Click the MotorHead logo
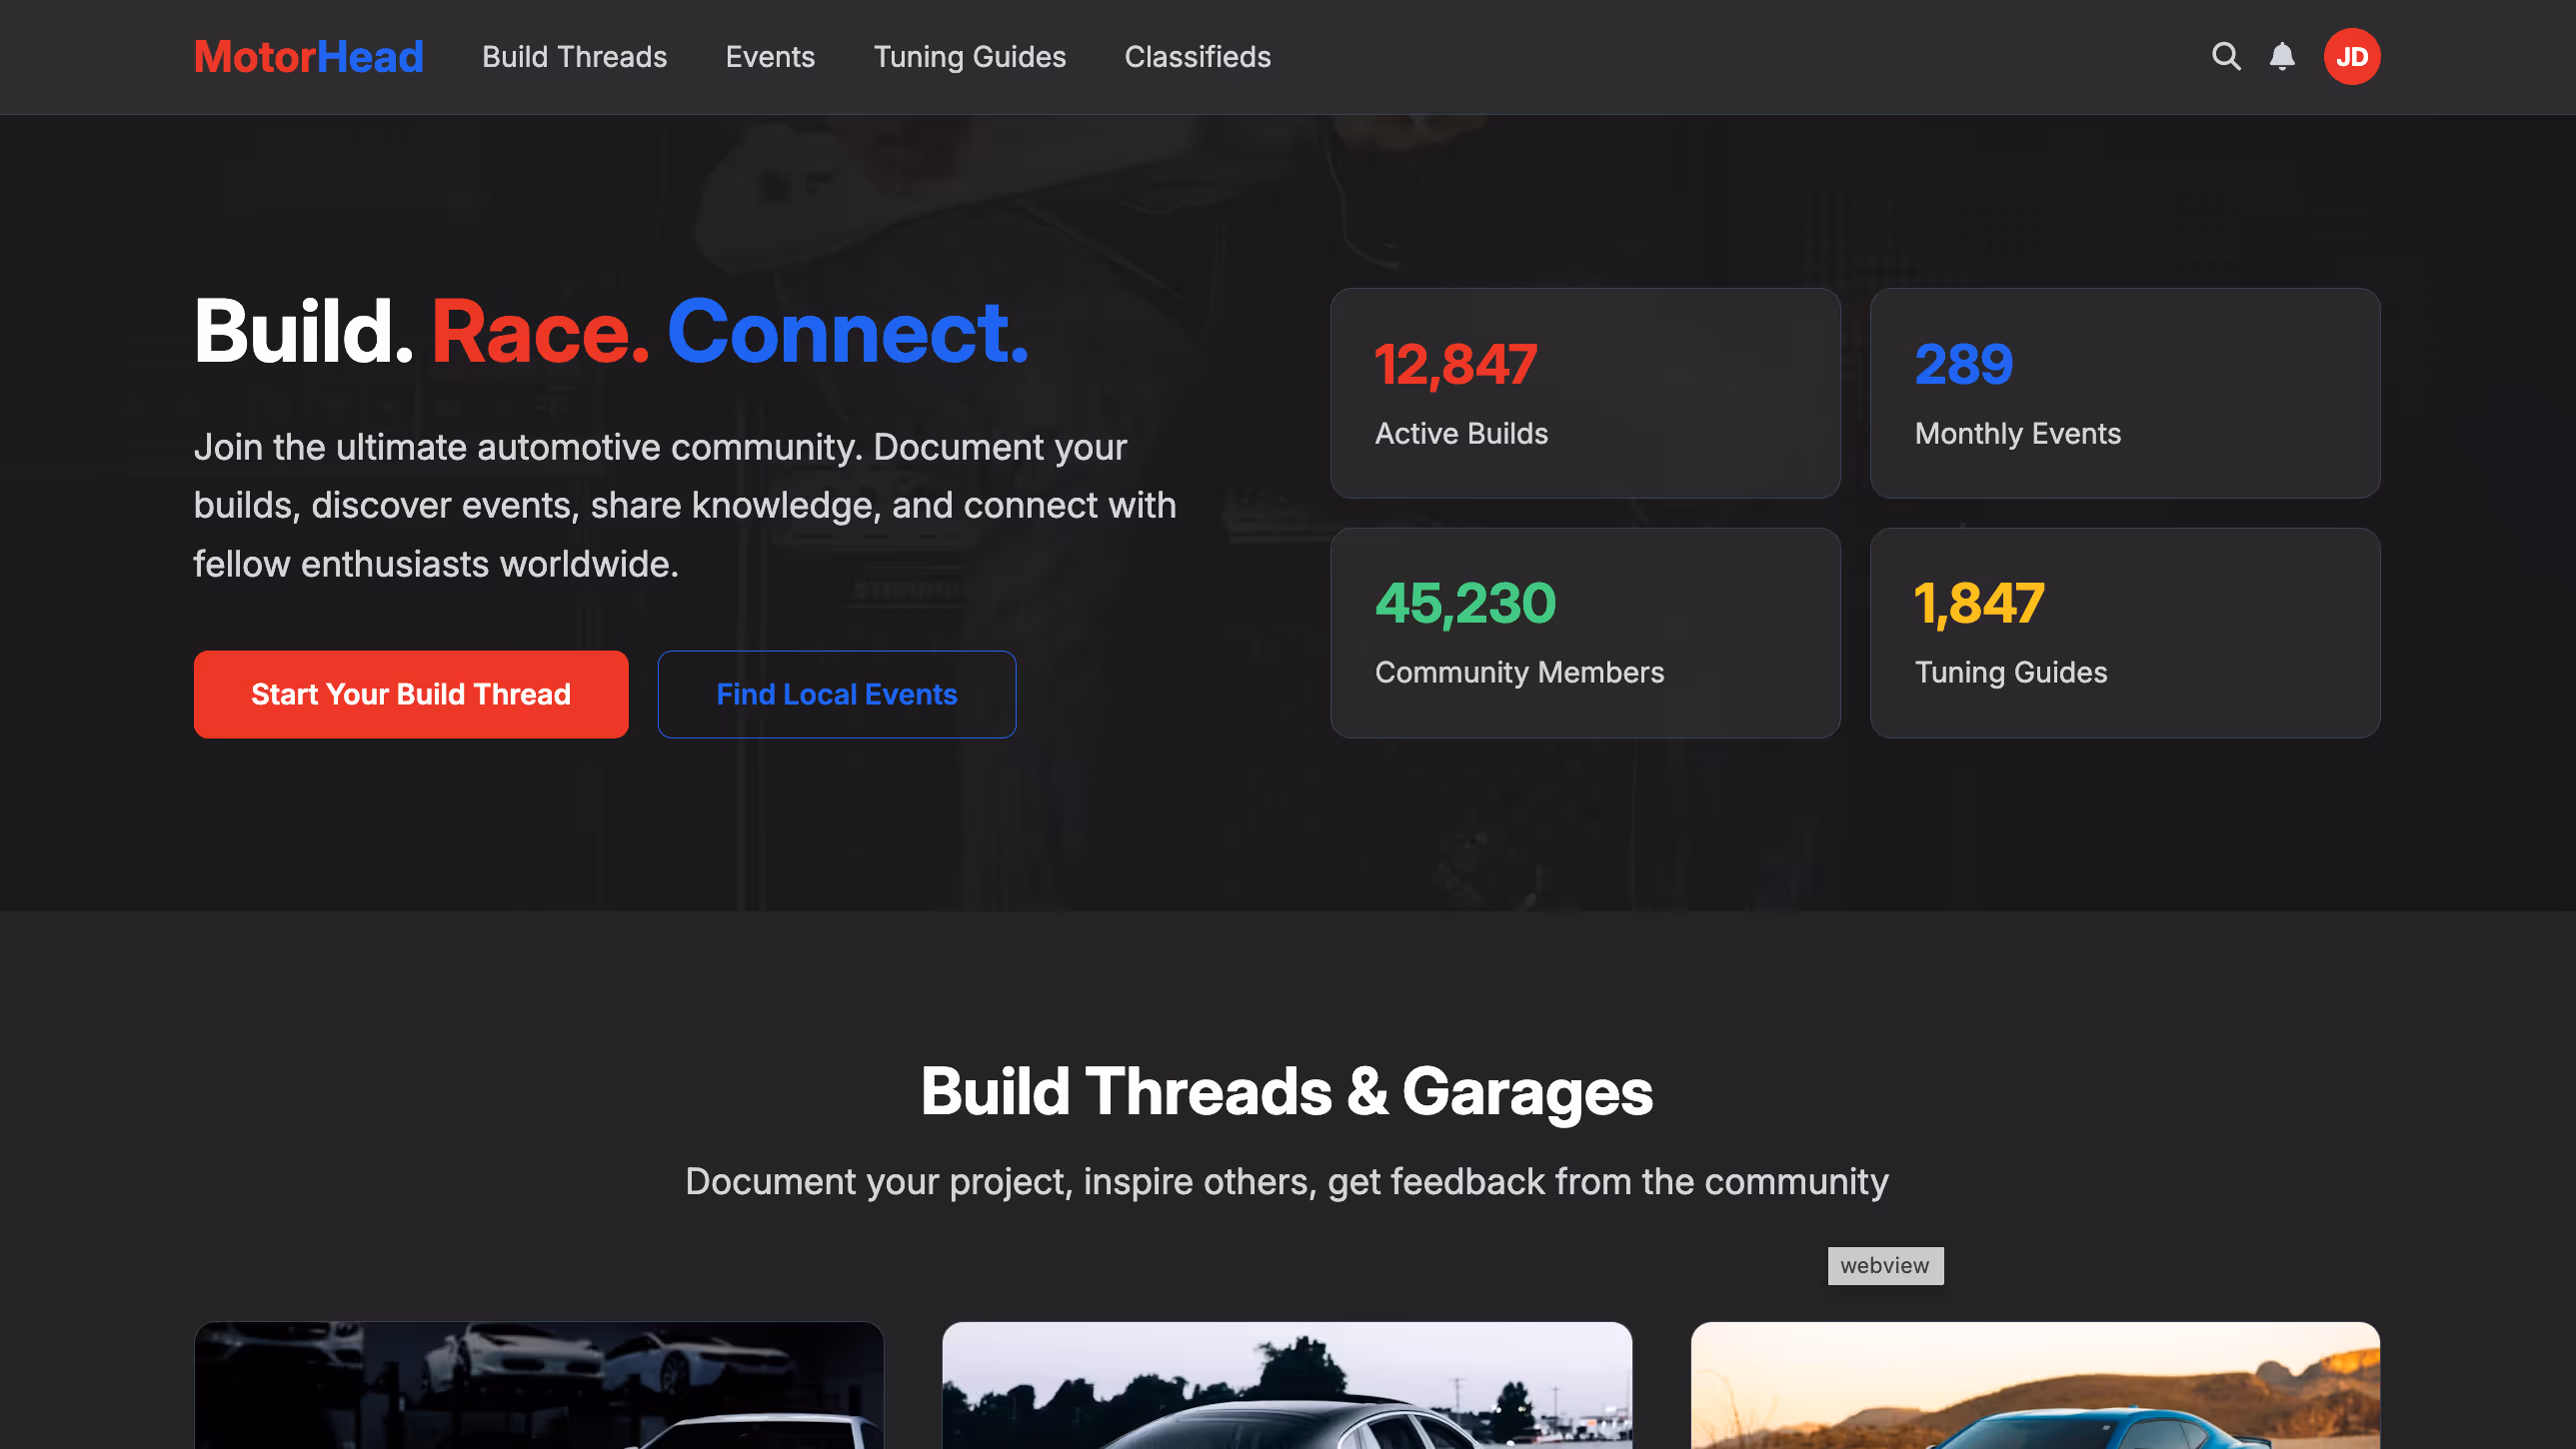Image resolution: width=2576 pixels, height=1449 pixels. pos(308,56)
